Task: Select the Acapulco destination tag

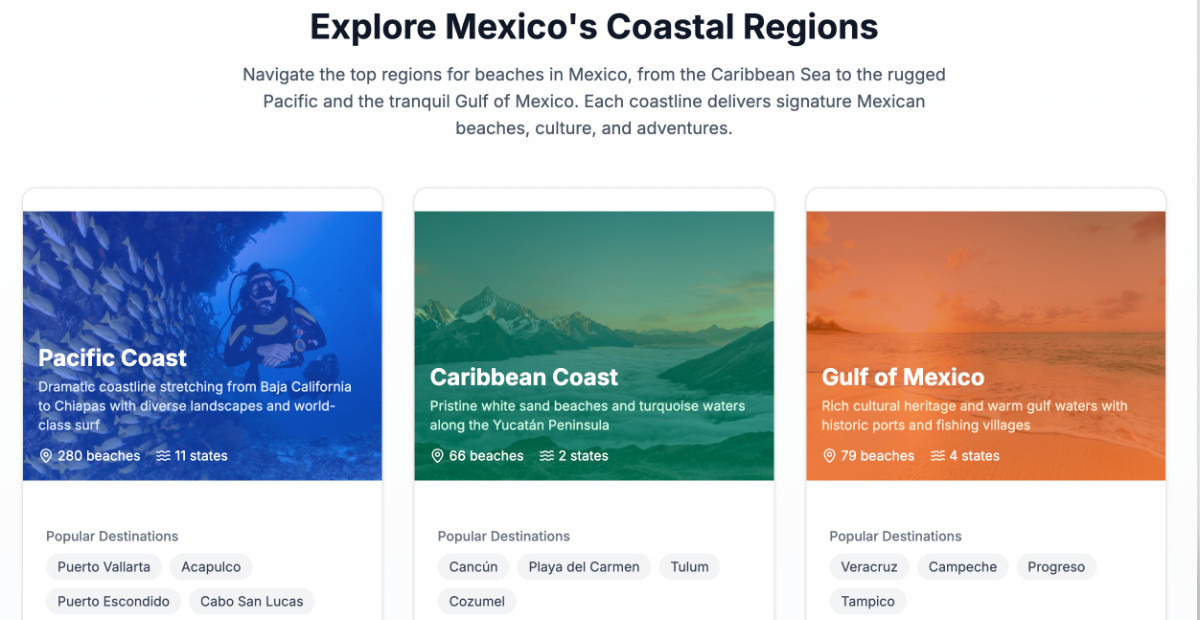Action: 211,567
